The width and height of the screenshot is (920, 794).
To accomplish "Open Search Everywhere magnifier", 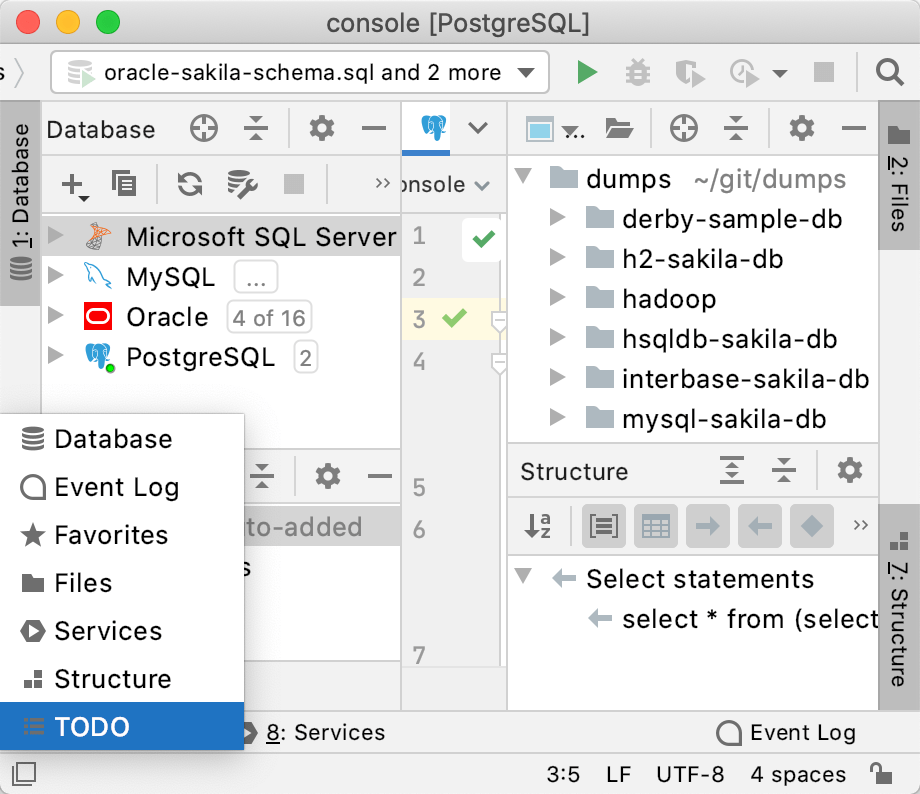I will [x=889, y=73].
